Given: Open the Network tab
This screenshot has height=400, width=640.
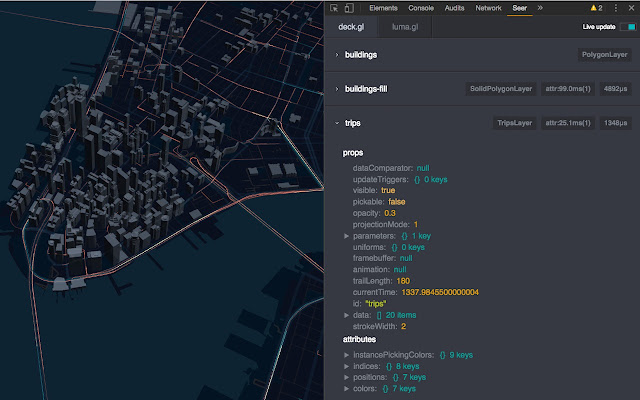Looking at the screenshot, I should pyautogui.click(x=488, y=7).
